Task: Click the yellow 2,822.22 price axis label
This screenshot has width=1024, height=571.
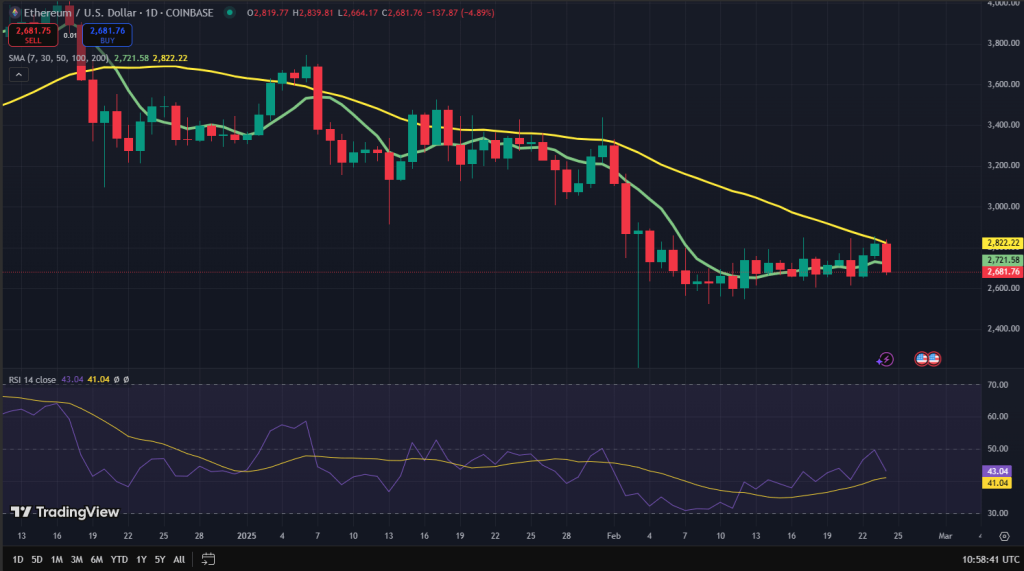Action: (1002, 243)
